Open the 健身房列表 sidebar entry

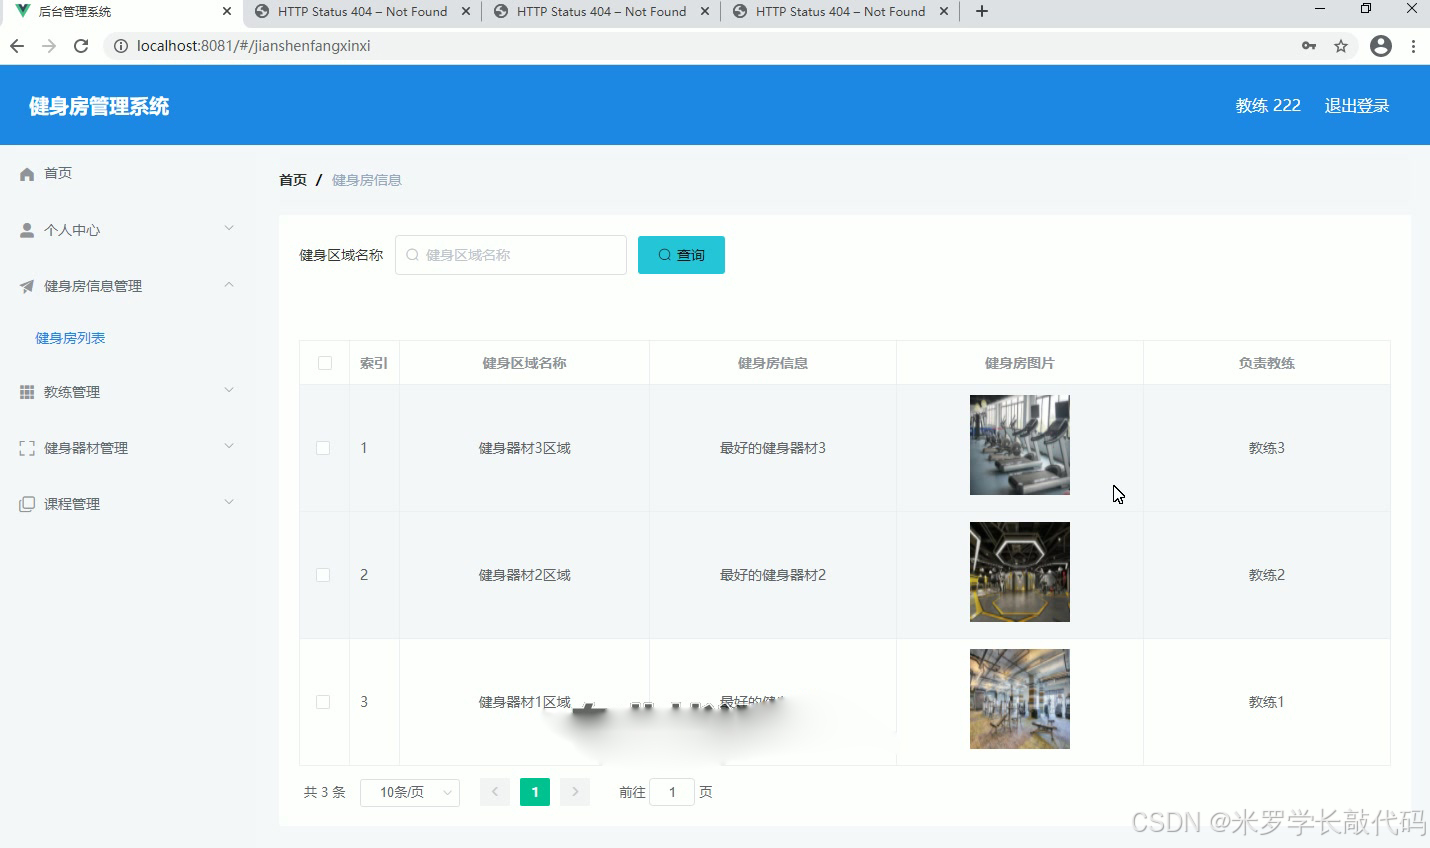click(69, 337)
